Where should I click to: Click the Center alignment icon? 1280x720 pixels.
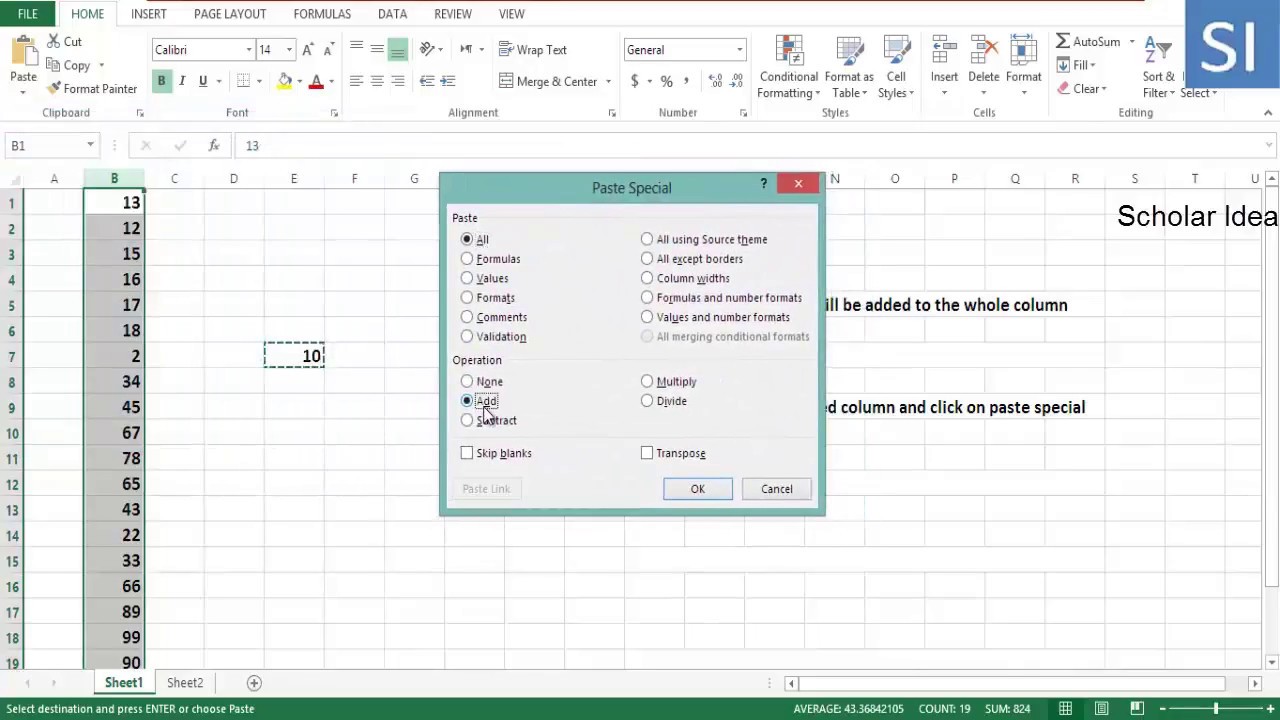[x=377, y=81]
